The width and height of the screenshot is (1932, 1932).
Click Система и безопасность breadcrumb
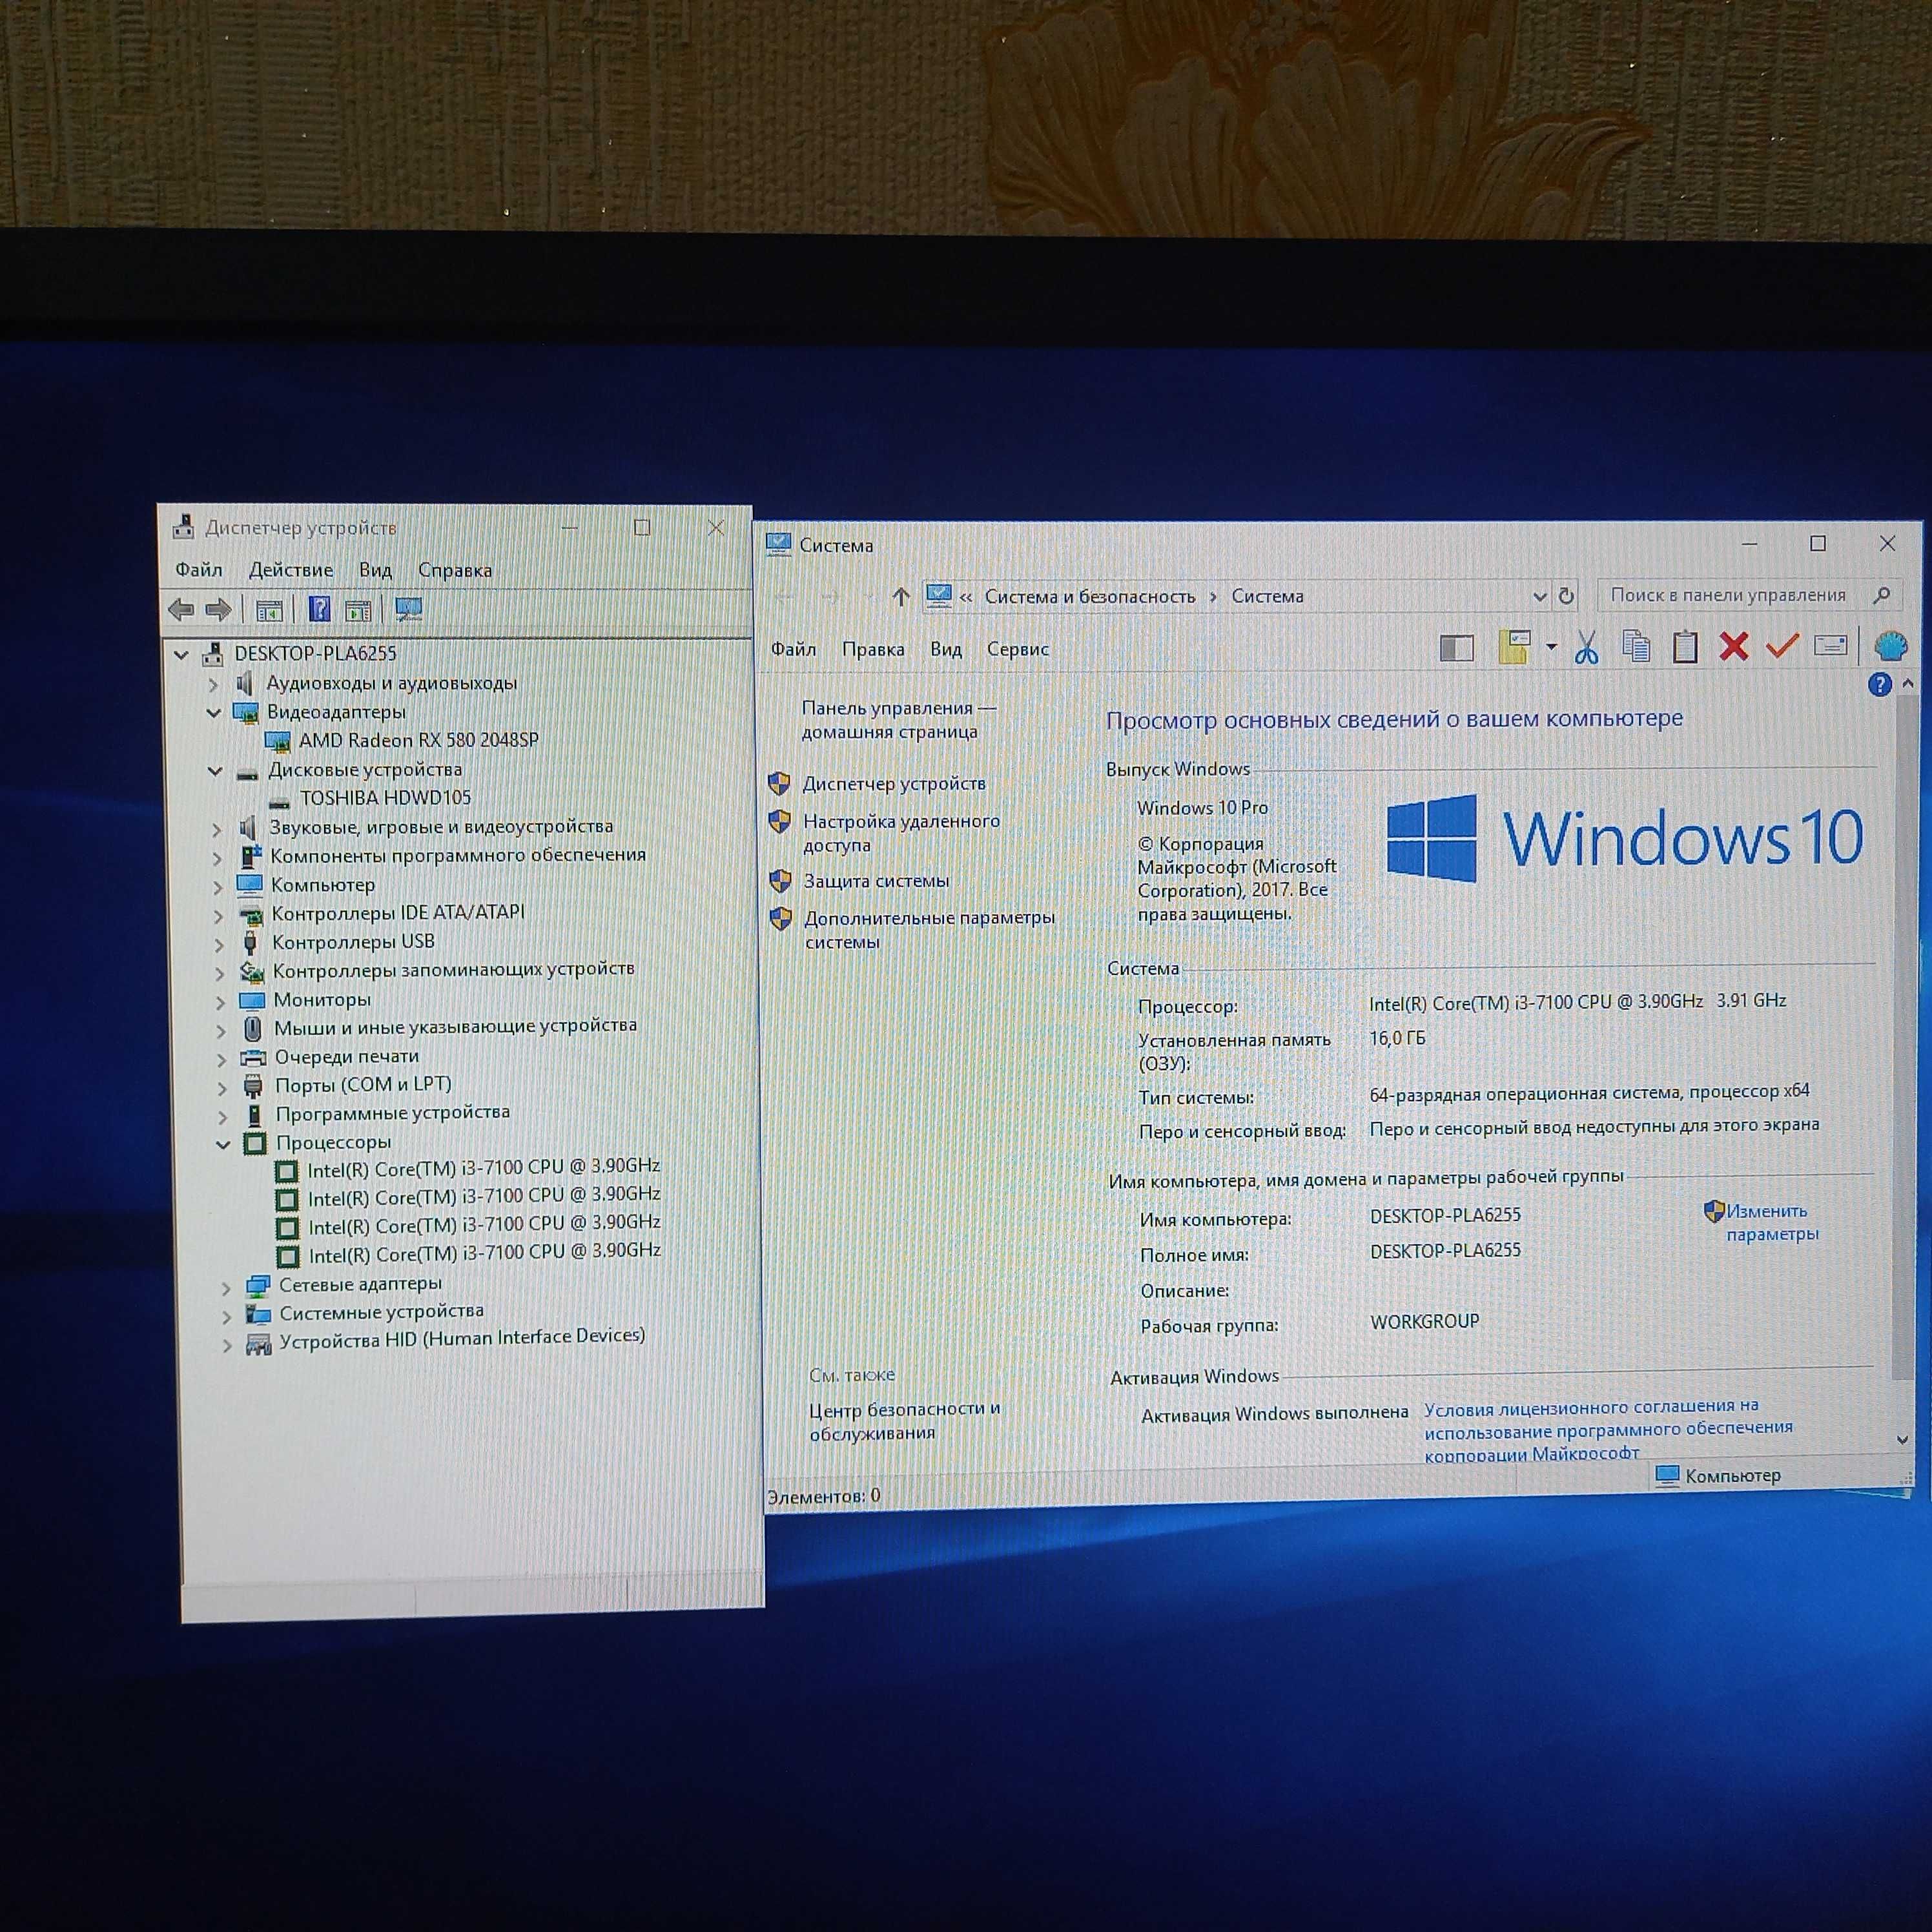1090,596
